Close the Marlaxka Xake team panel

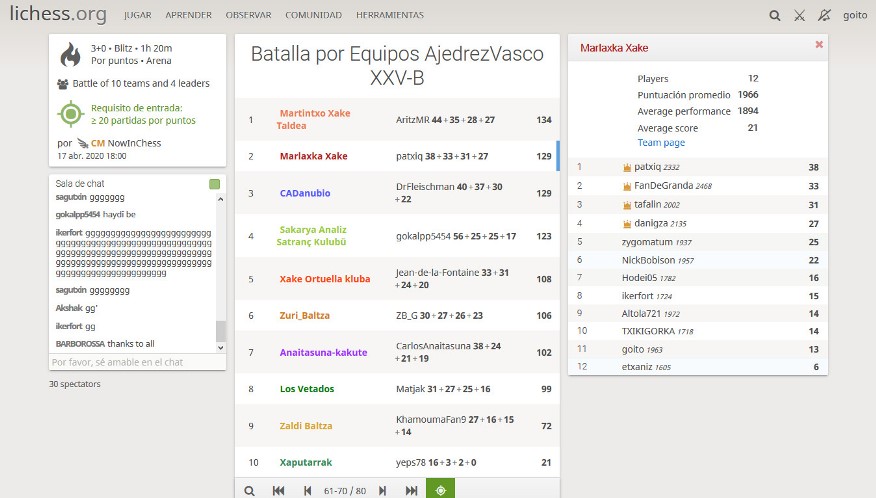pos(819,45)
